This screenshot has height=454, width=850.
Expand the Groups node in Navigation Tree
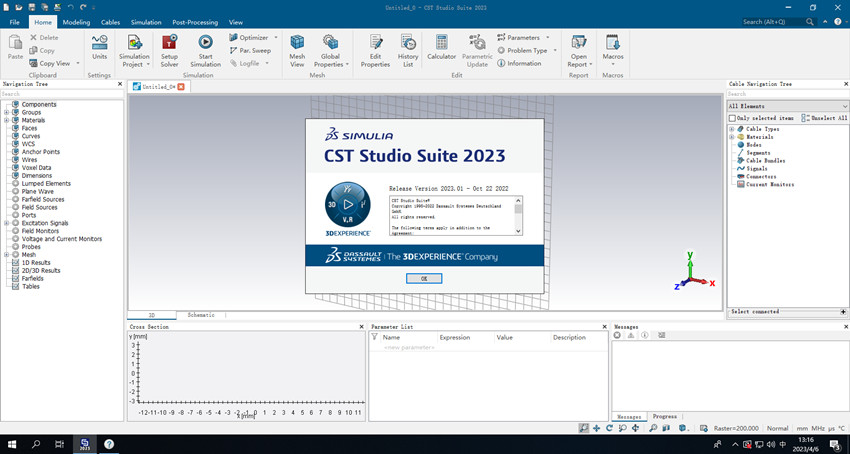[x=6, y=112]
